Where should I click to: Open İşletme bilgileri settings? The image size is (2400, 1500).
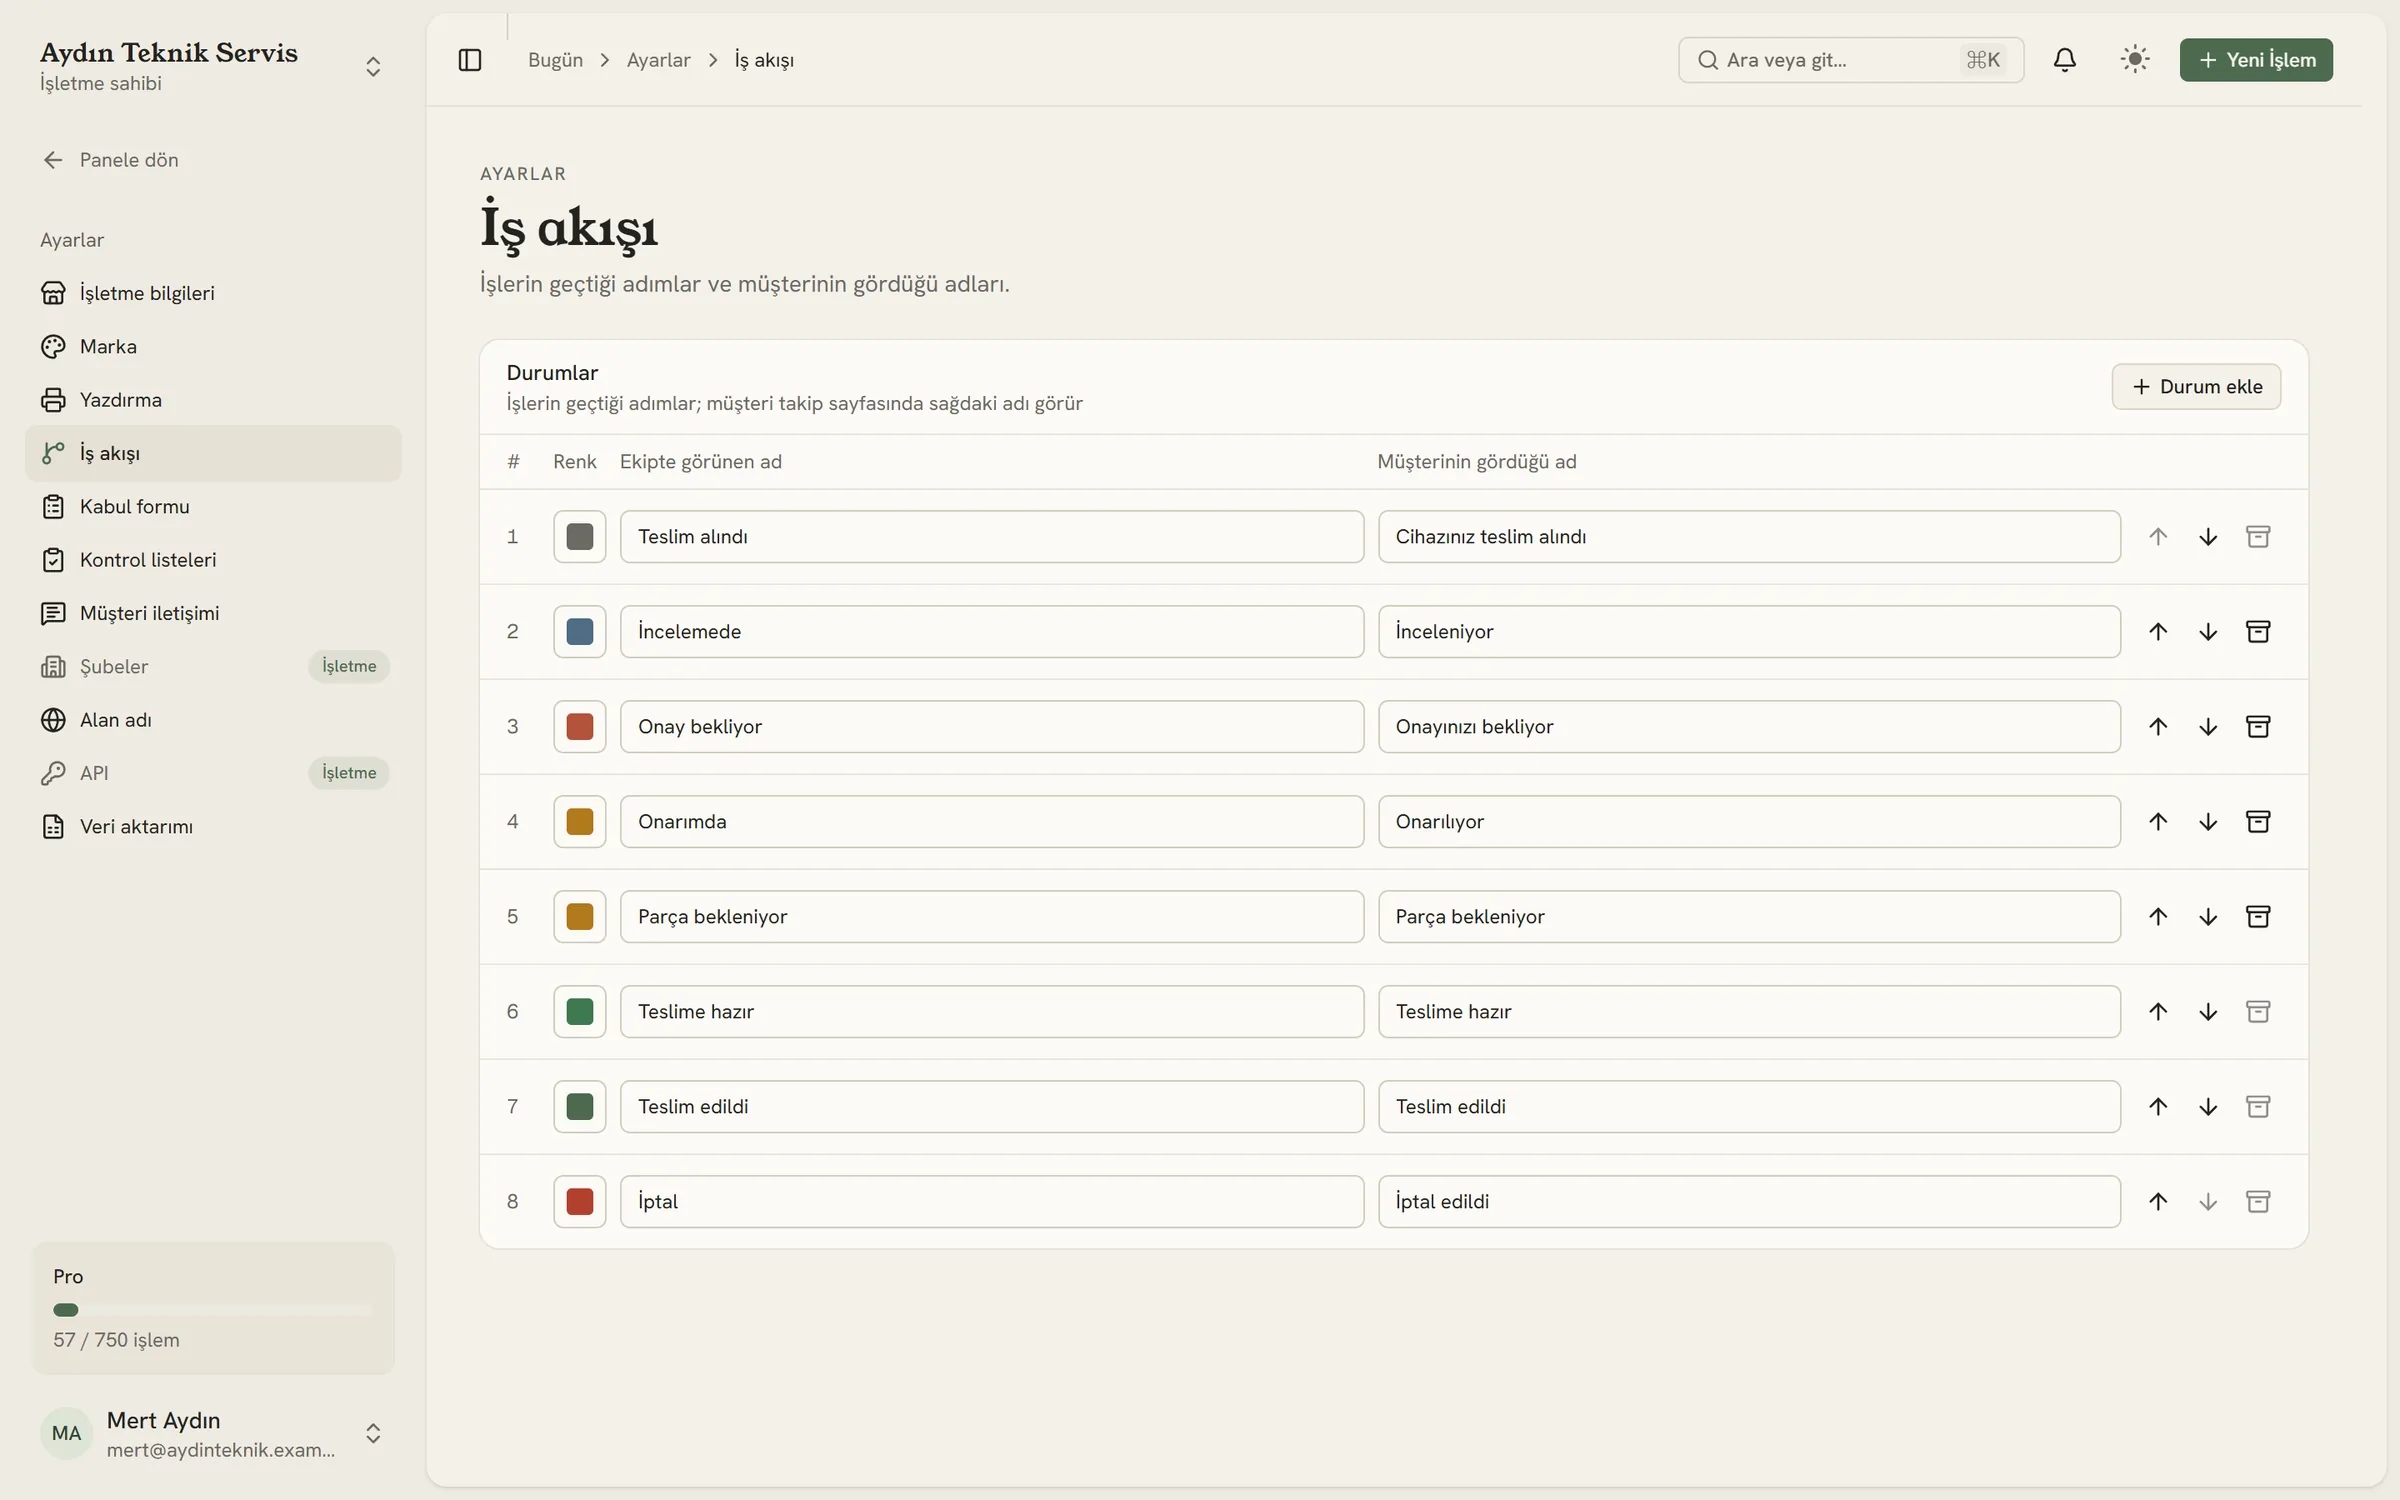pos(213,293)
